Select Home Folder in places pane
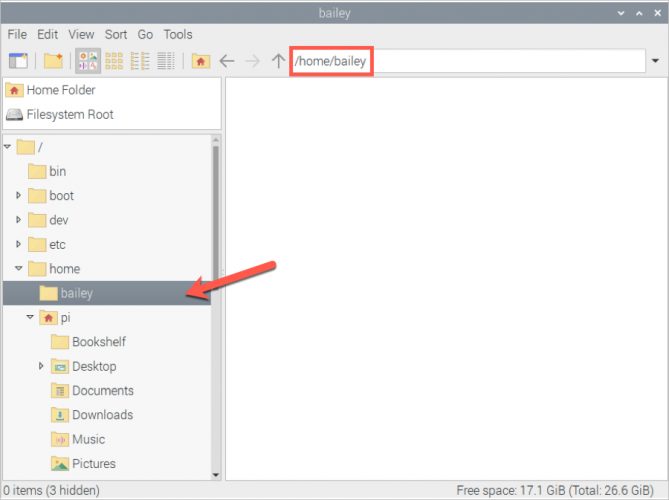The height and width of the screenshot is (500, 669). 112,90
